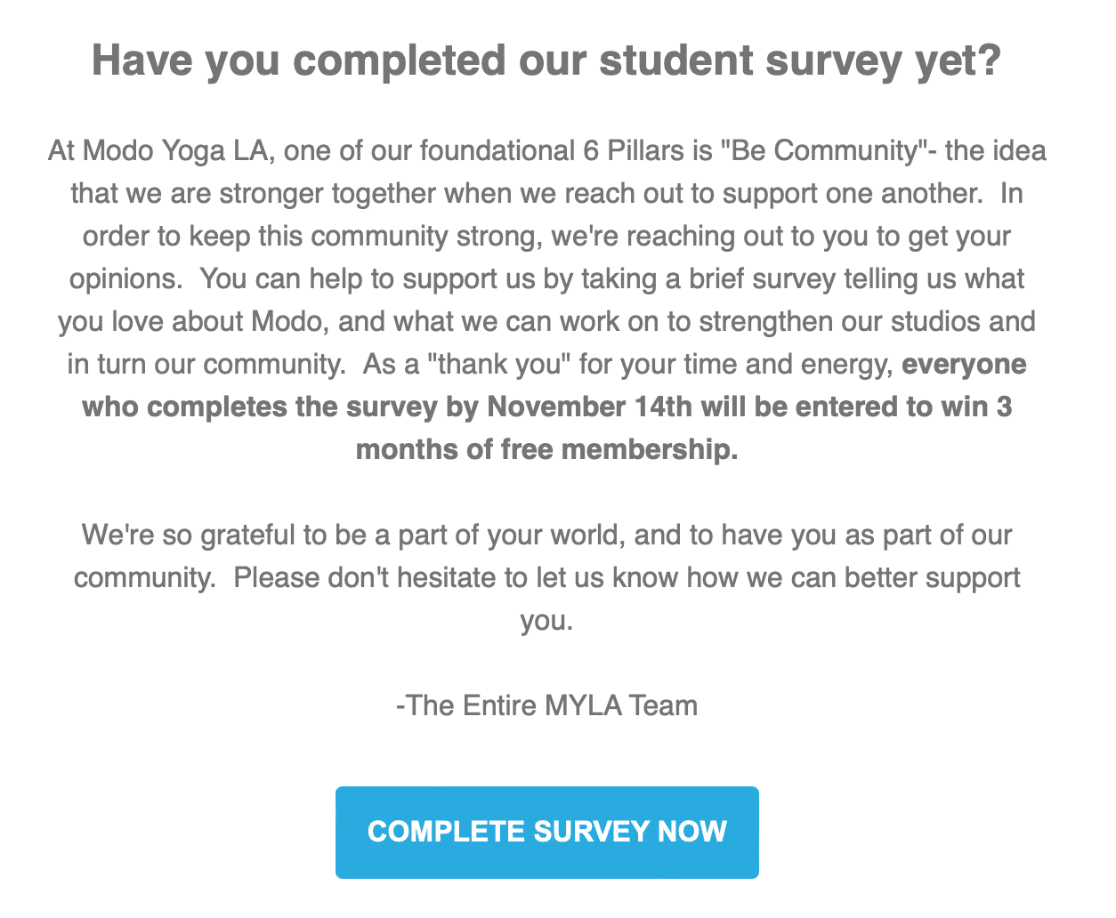Click the COMPLETE SURVEY NOW button

pos(547,832)
